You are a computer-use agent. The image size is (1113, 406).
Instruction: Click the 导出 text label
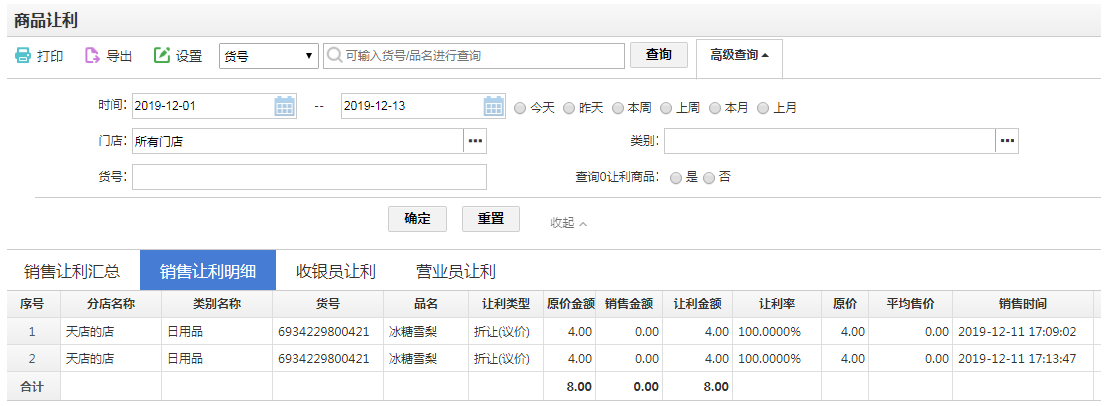119,56
